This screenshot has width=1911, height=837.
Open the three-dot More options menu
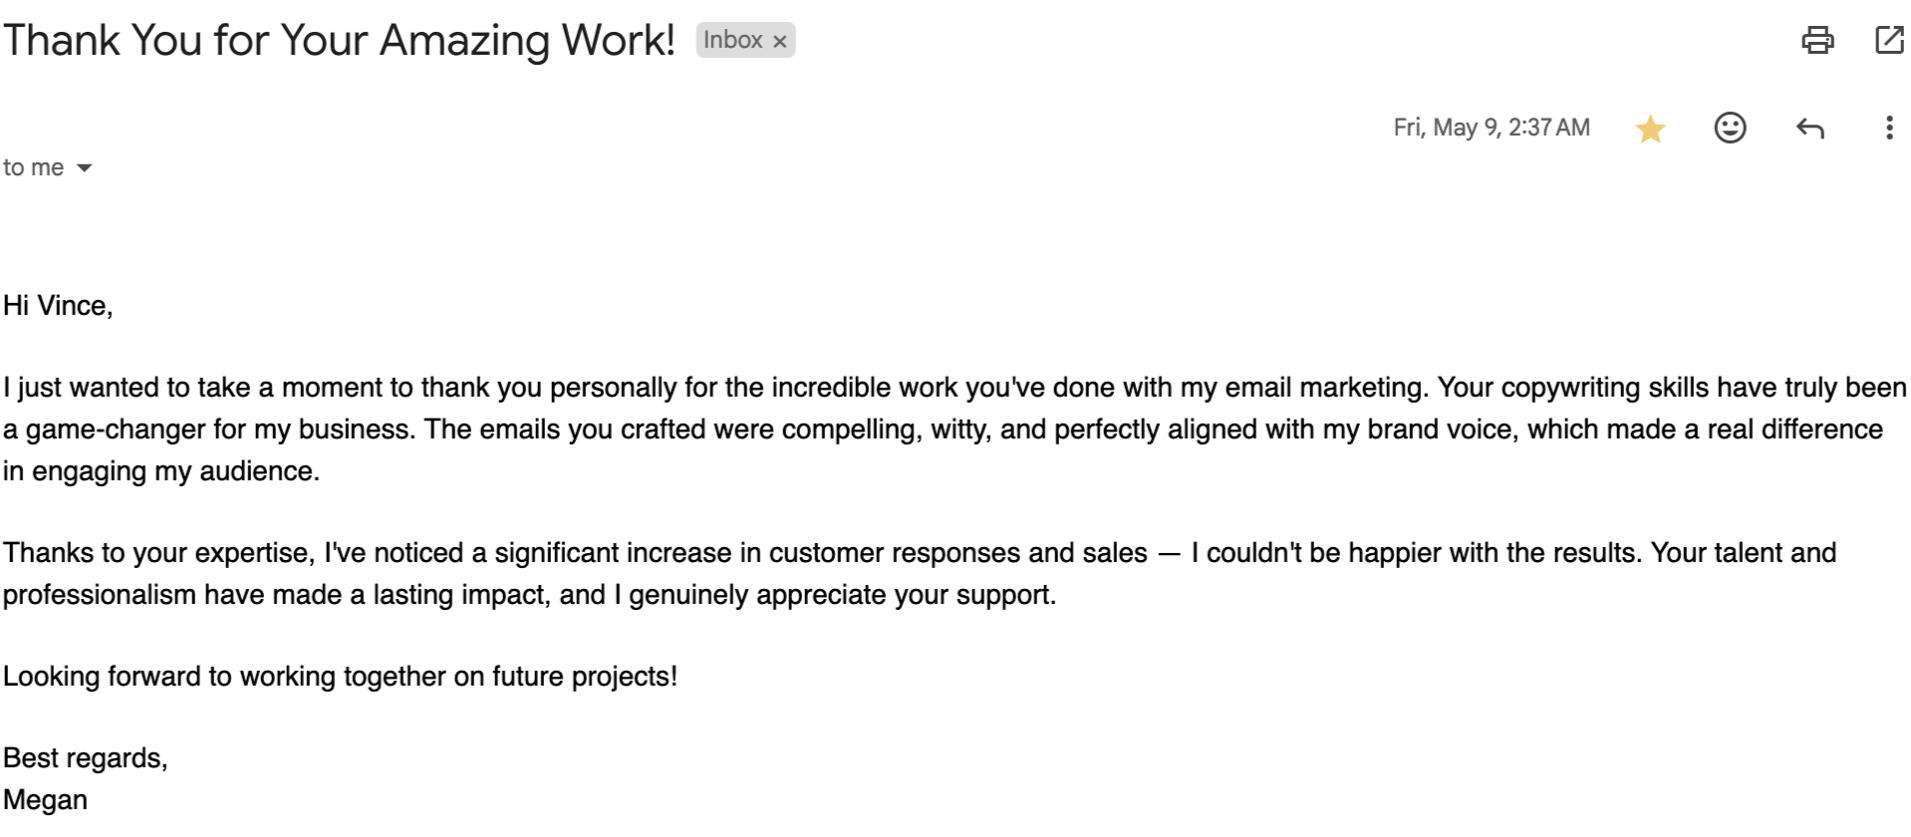pos(1888,128)
